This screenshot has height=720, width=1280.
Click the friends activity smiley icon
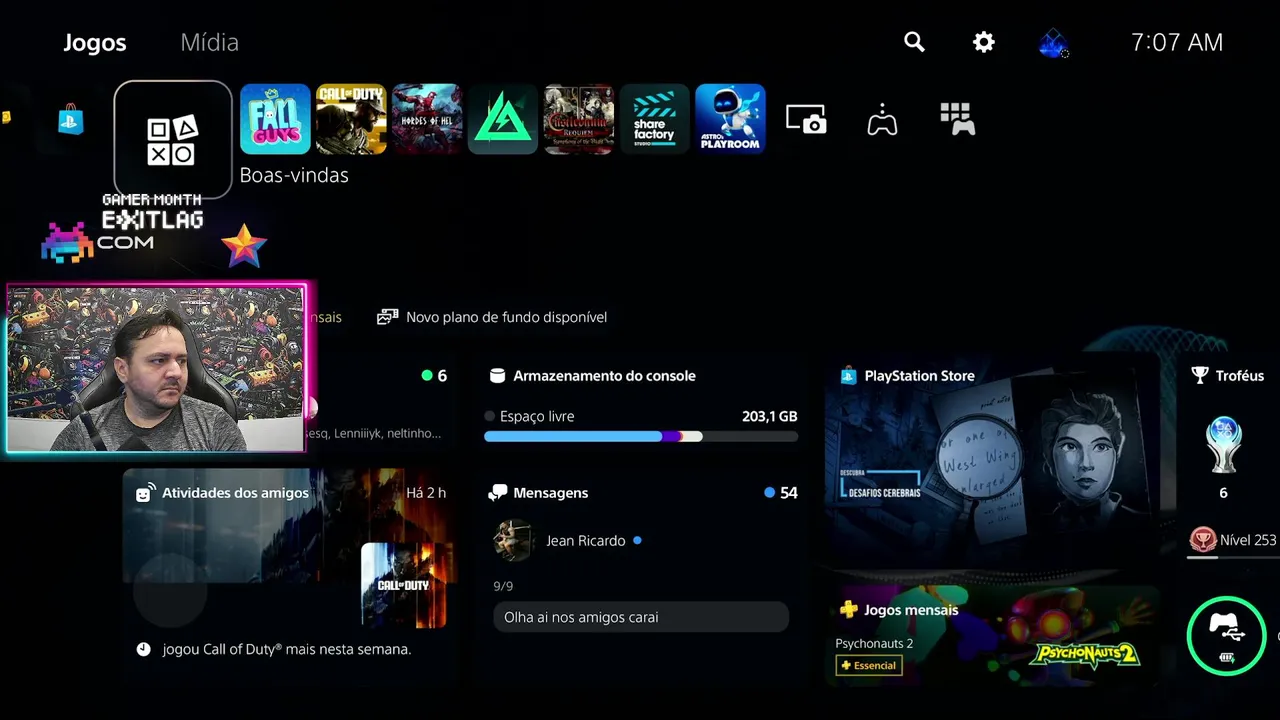[x=143, y=493]
